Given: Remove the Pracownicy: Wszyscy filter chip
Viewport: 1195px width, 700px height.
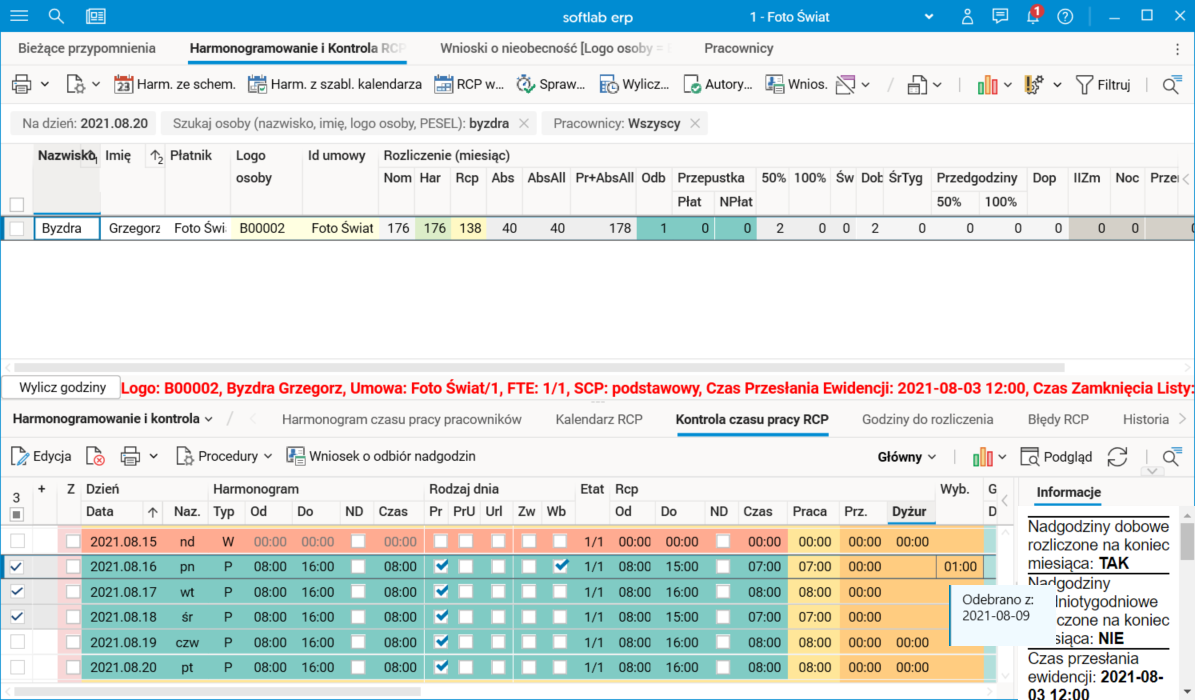Looking at the screenshot, I should tap(695, 123).
